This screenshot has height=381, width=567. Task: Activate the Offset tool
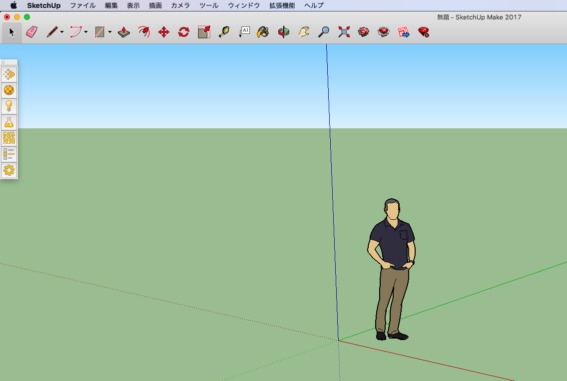(x=144, y=32)
